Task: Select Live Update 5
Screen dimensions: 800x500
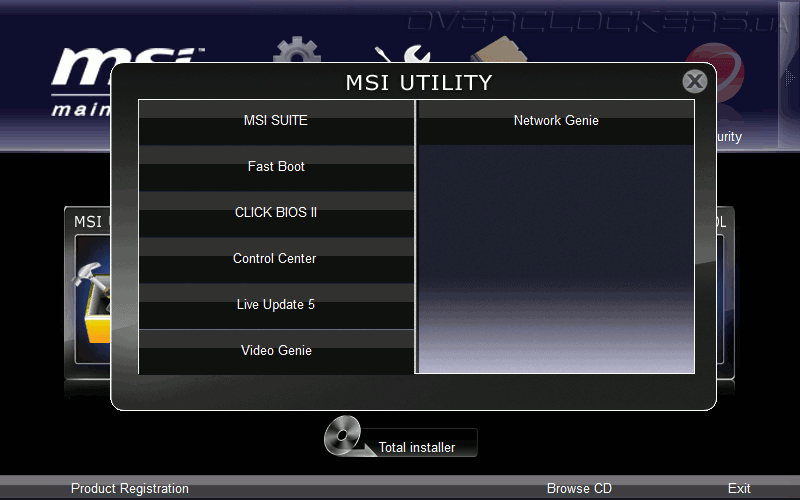Action: click(276, 306)
